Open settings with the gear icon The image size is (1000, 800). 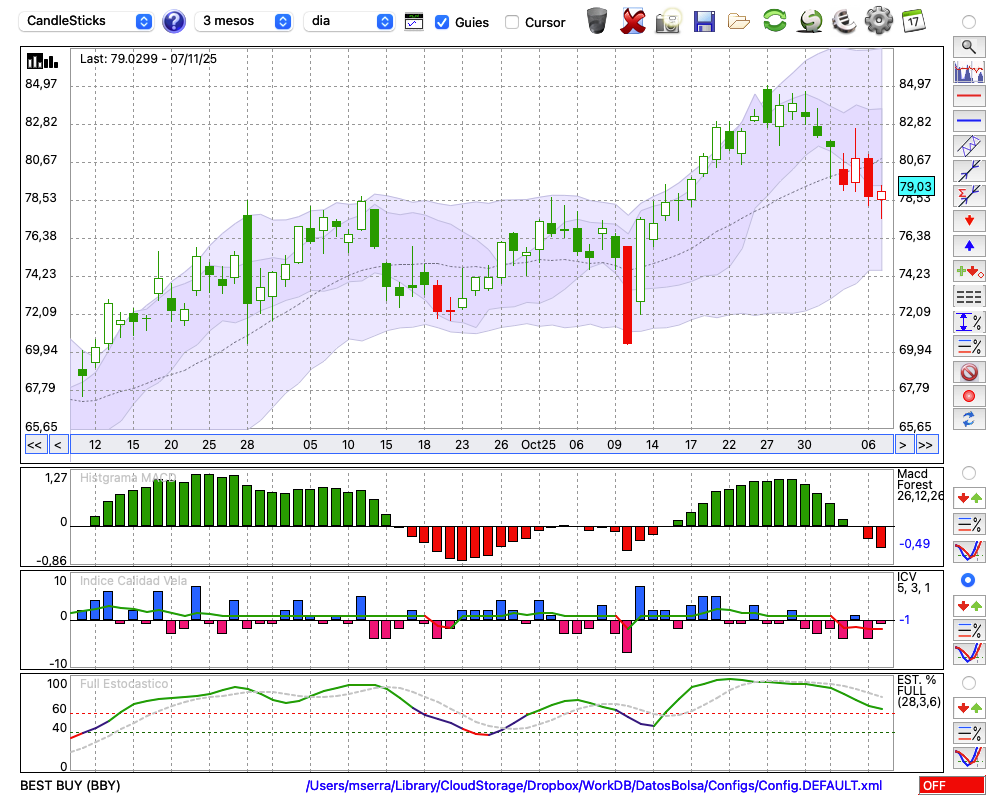[x=879, y=21]
